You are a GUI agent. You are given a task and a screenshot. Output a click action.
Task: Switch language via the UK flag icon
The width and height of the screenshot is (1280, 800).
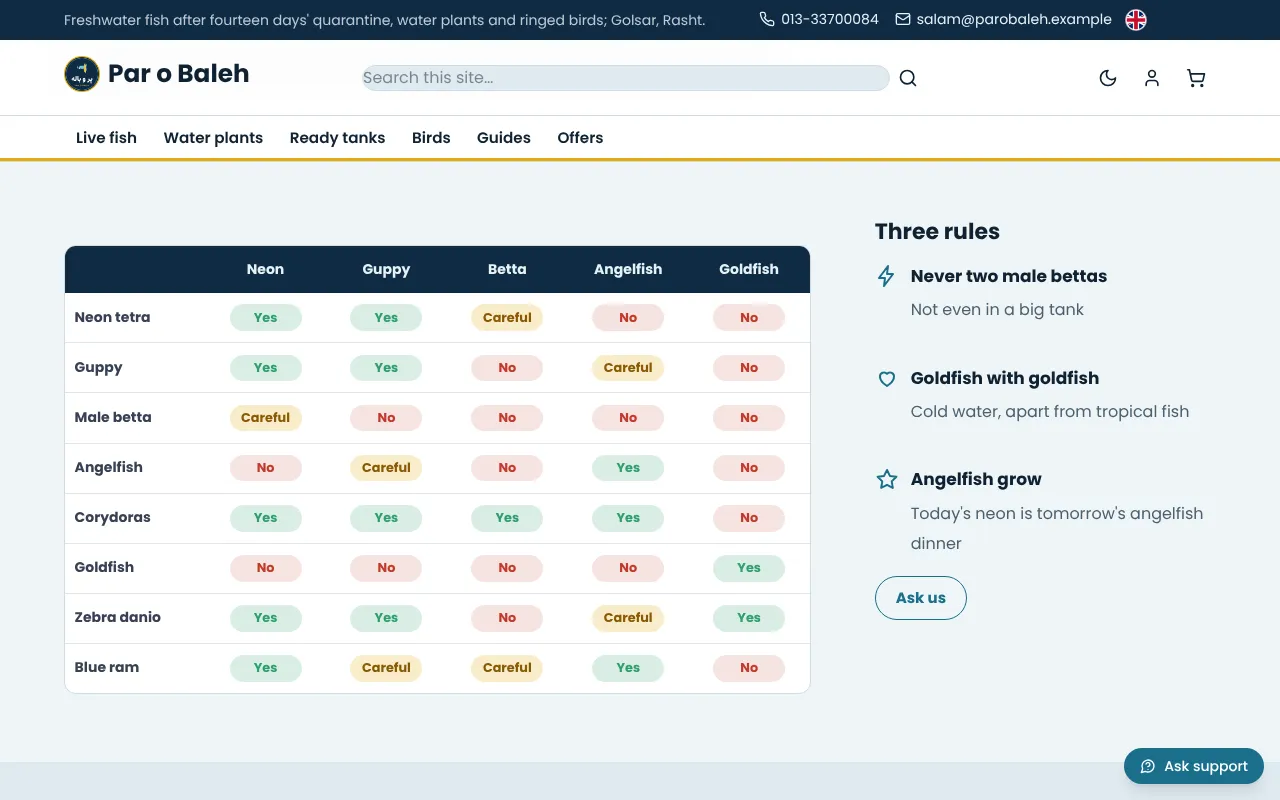coord(1136,20)
